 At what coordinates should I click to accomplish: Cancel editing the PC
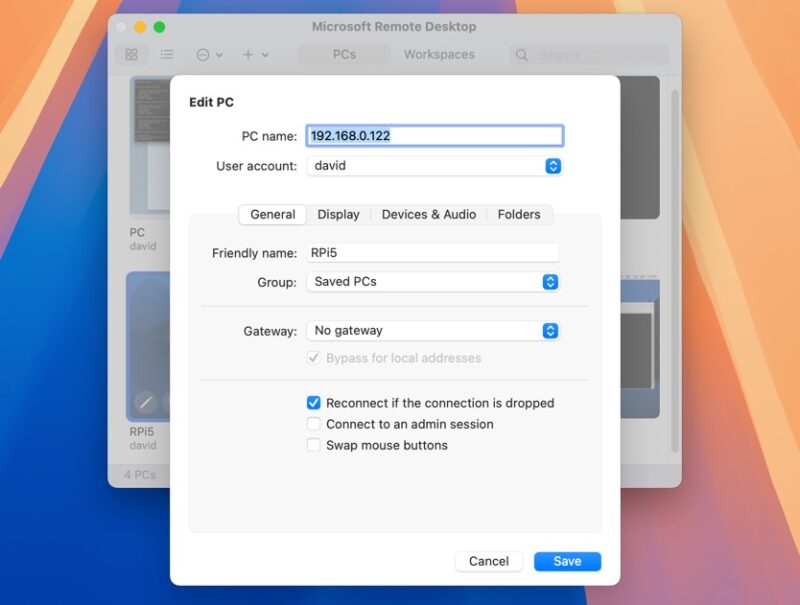tap(489, 561)
